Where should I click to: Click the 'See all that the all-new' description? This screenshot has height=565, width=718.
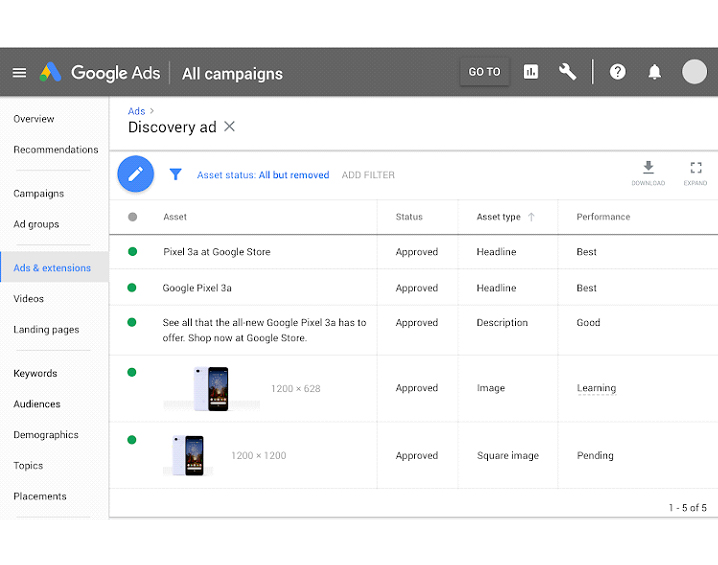(x=264, y=330)
